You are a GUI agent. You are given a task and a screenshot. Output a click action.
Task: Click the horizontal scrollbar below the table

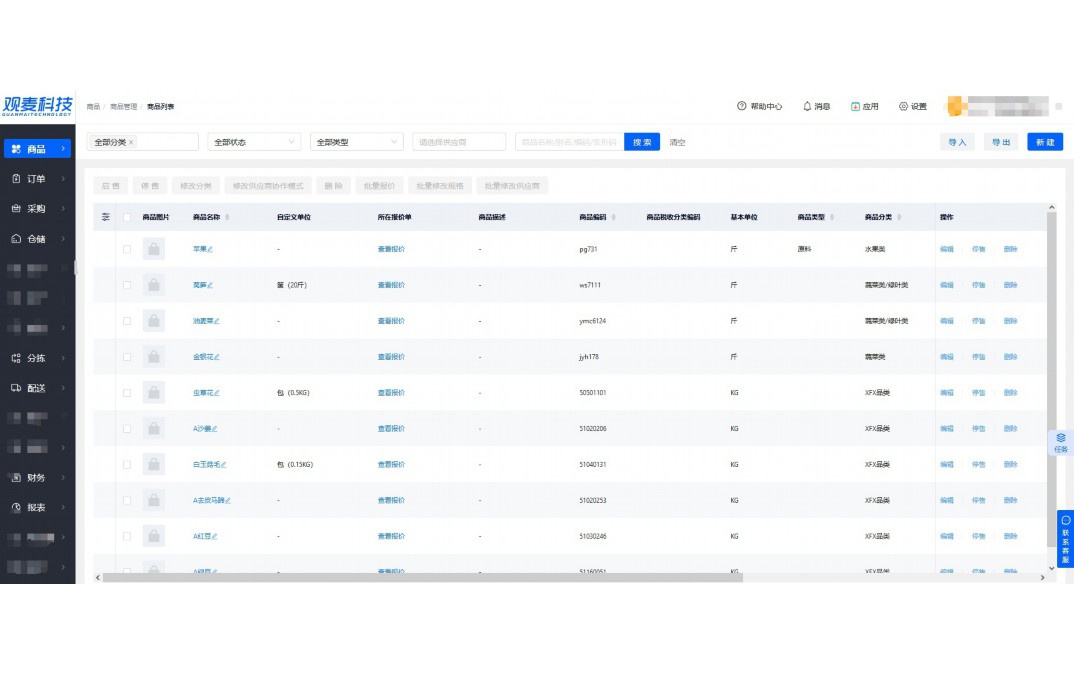click(420, 577)
